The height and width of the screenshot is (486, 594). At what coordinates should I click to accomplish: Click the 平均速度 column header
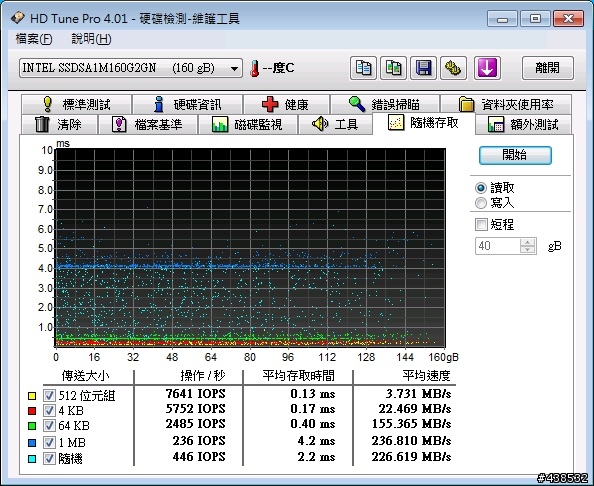click(426, 376)
